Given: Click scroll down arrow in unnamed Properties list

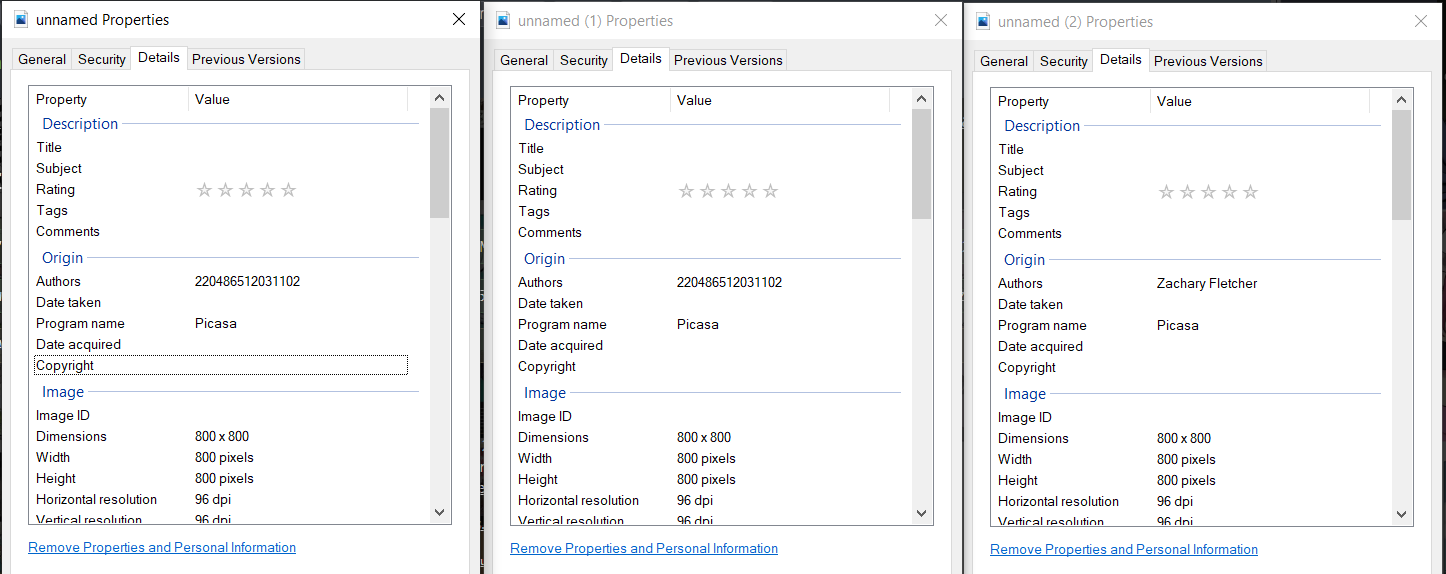Looking at the screenshot, I should pos(440,512).
